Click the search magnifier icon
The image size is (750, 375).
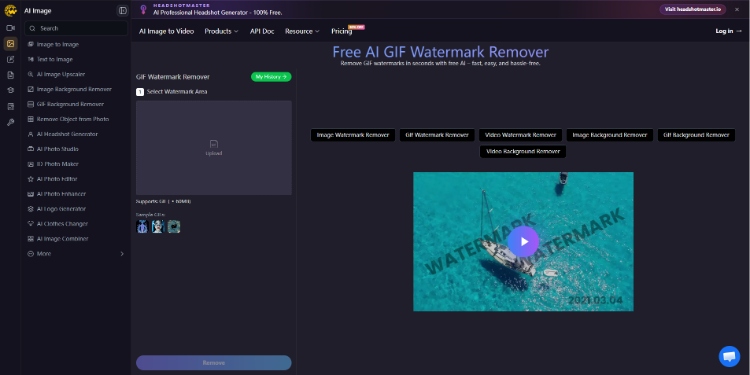pyautogui.click(x=32, y=29)
